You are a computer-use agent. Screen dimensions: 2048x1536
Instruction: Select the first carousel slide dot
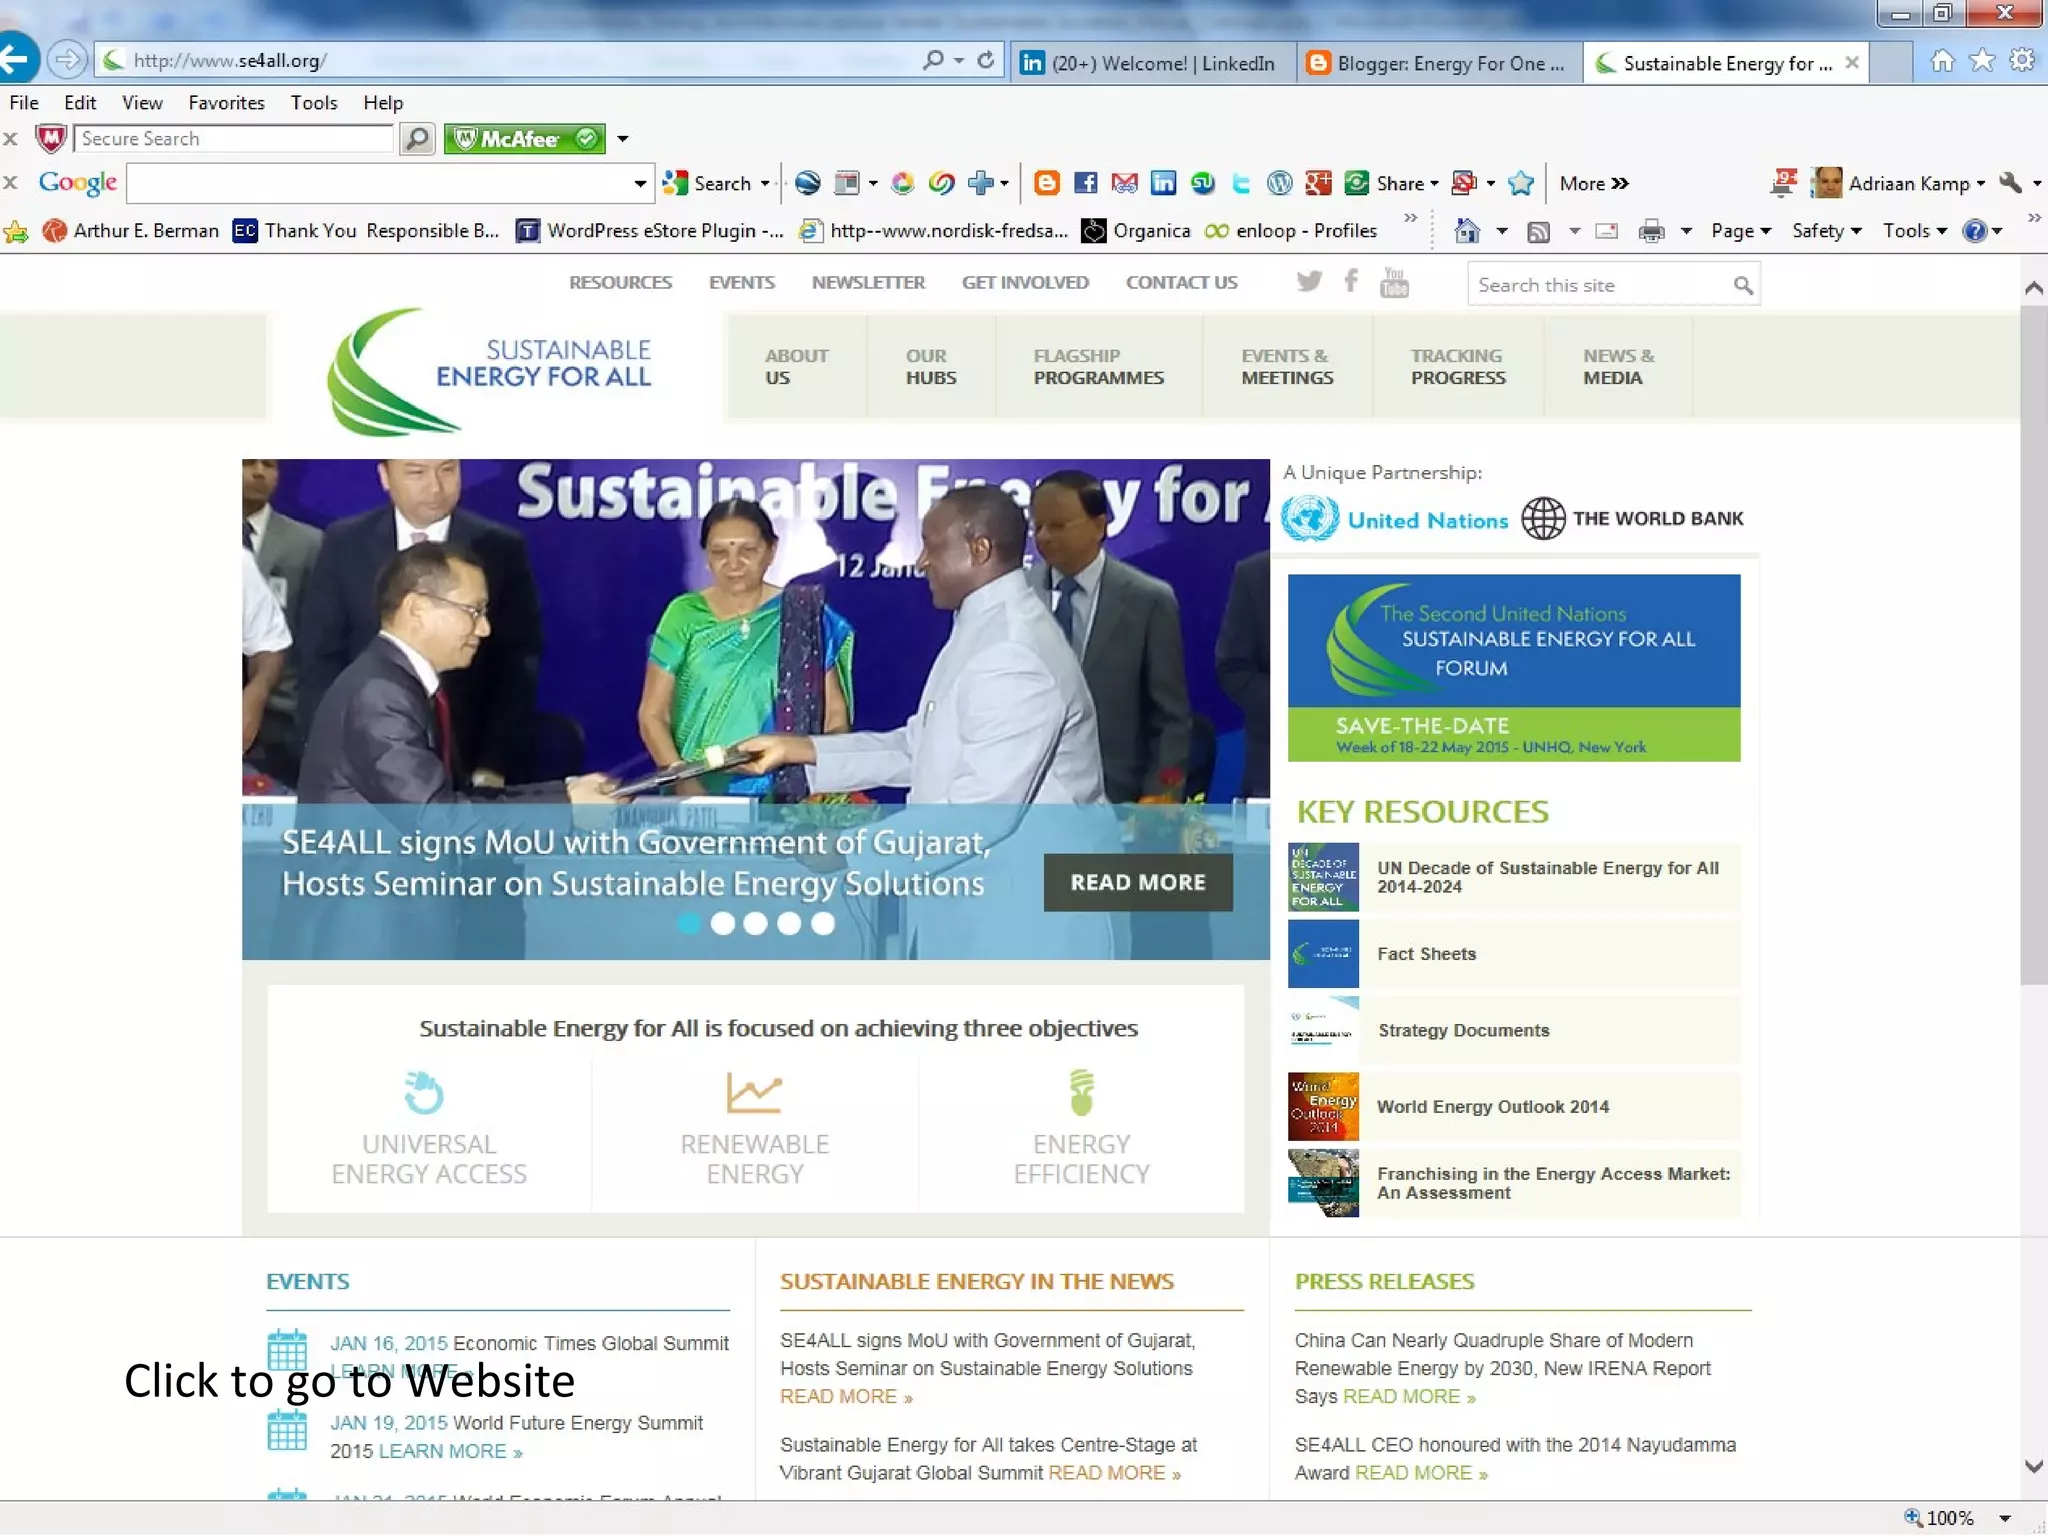click(689, 924)
